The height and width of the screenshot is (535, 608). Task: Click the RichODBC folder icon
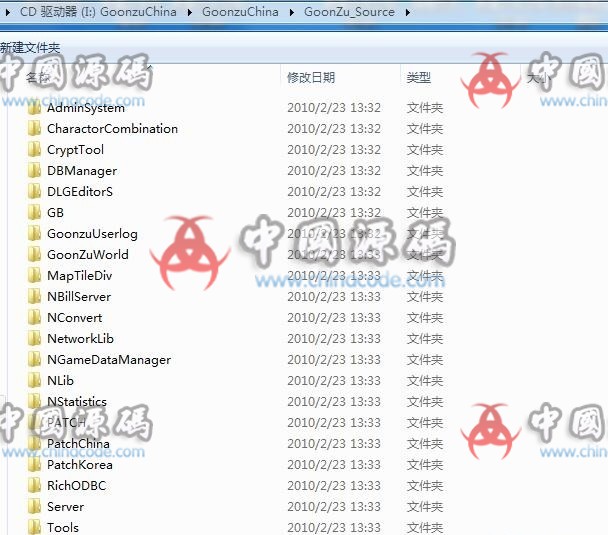click(34, 486)
